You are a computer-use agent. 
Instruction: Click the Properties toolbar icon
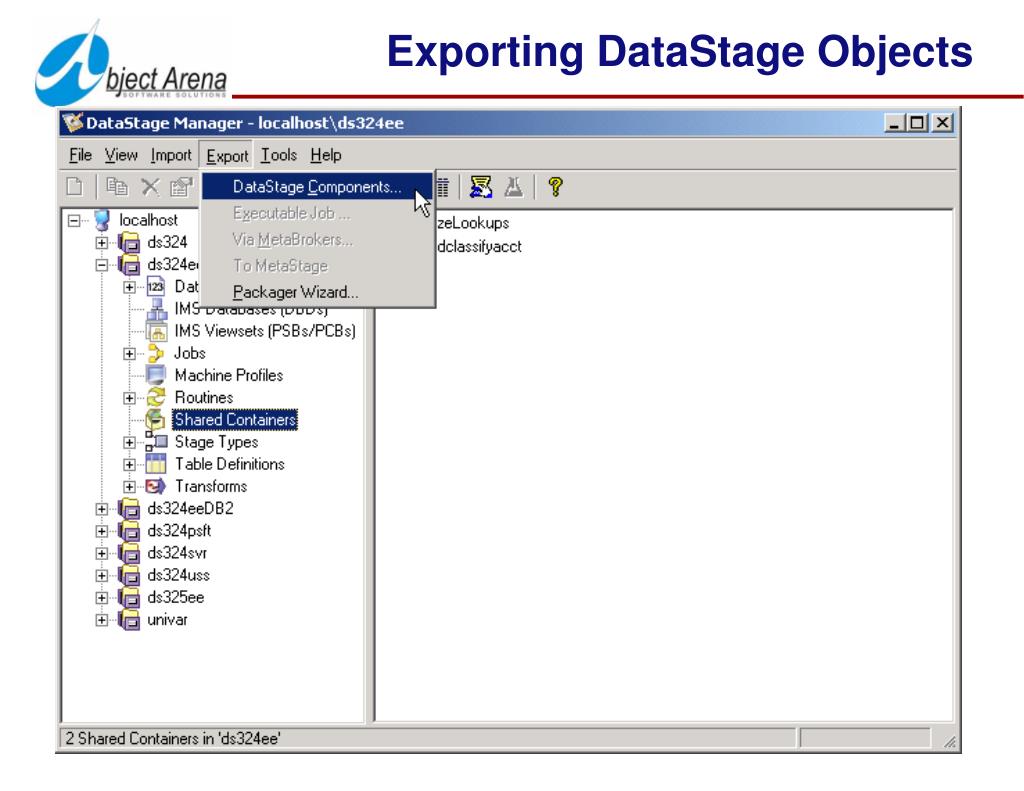[181, 187]
